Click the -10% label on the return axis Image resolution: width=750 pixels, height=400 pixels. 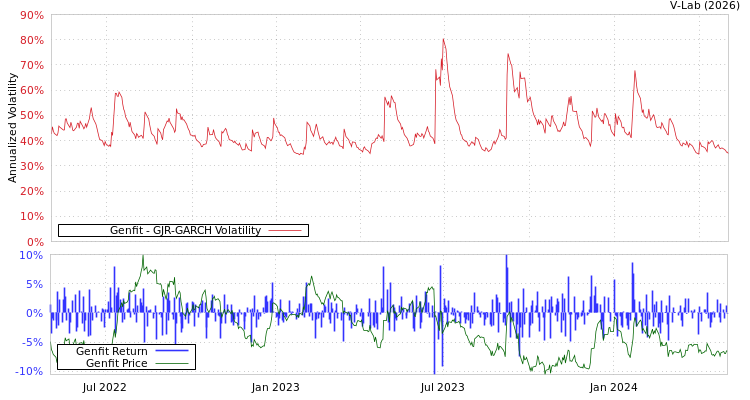tap(29, 371)
